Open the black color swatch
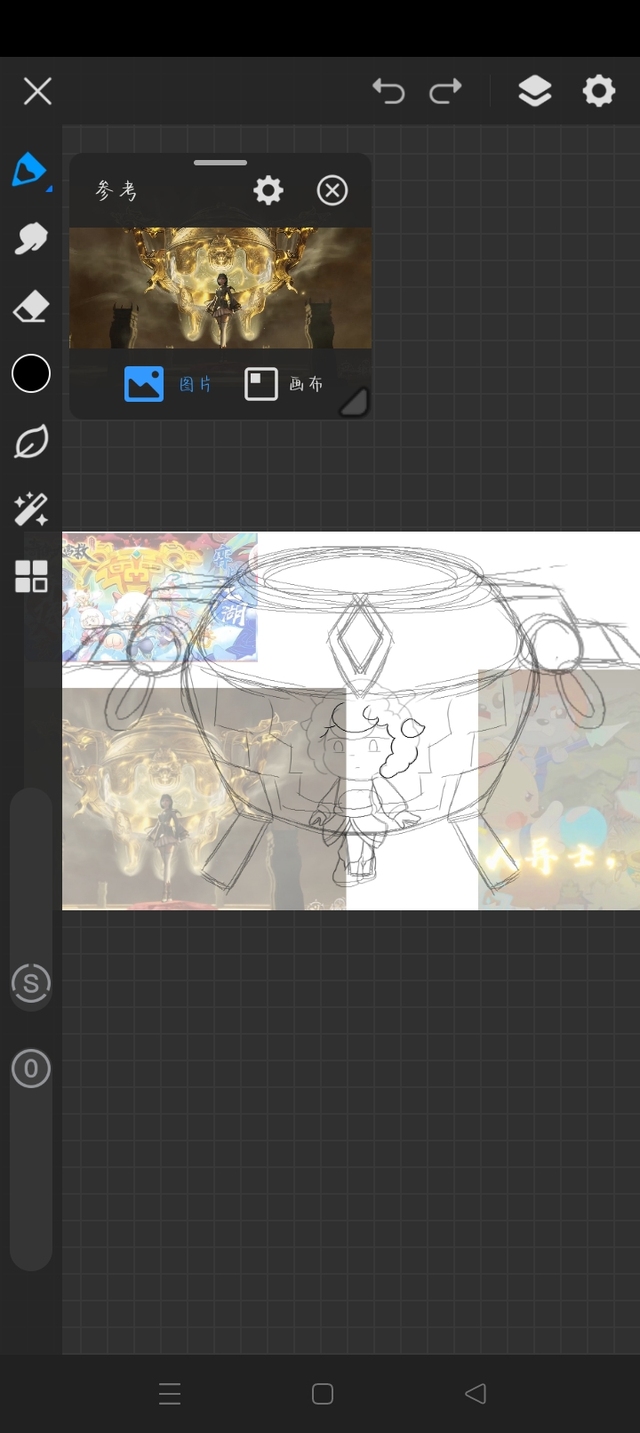 (31, 374)
